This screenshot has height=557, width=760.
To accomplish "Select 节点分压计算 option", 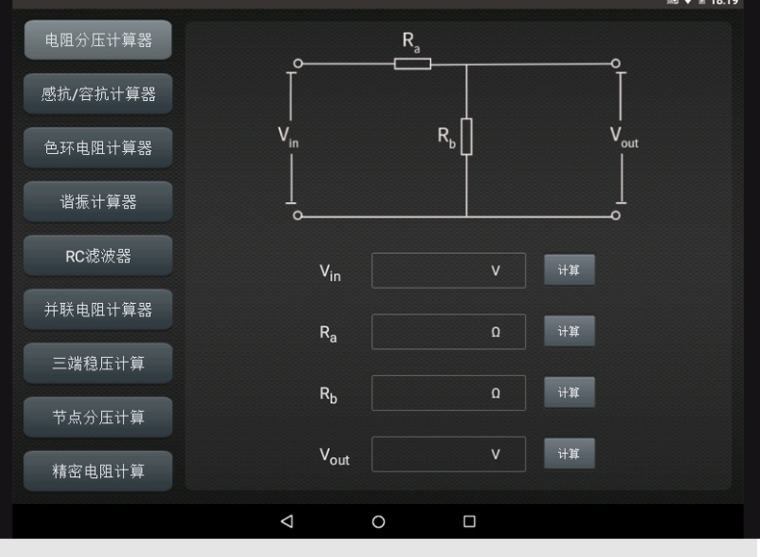I will pyautogui.click(x=98, y=417).
